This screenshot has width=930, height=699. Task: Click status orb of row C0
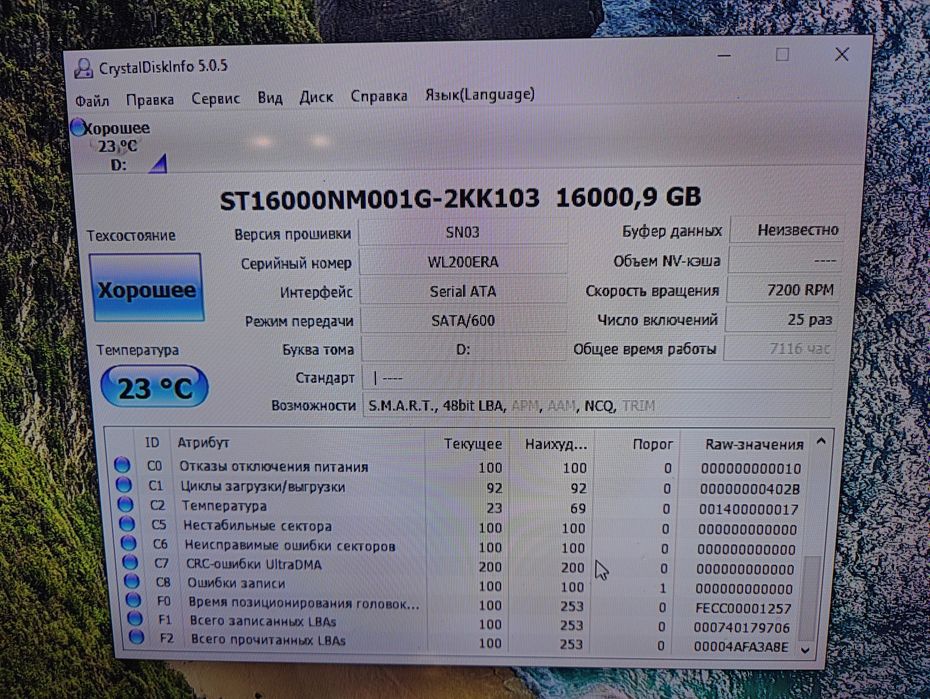point(122,465)
